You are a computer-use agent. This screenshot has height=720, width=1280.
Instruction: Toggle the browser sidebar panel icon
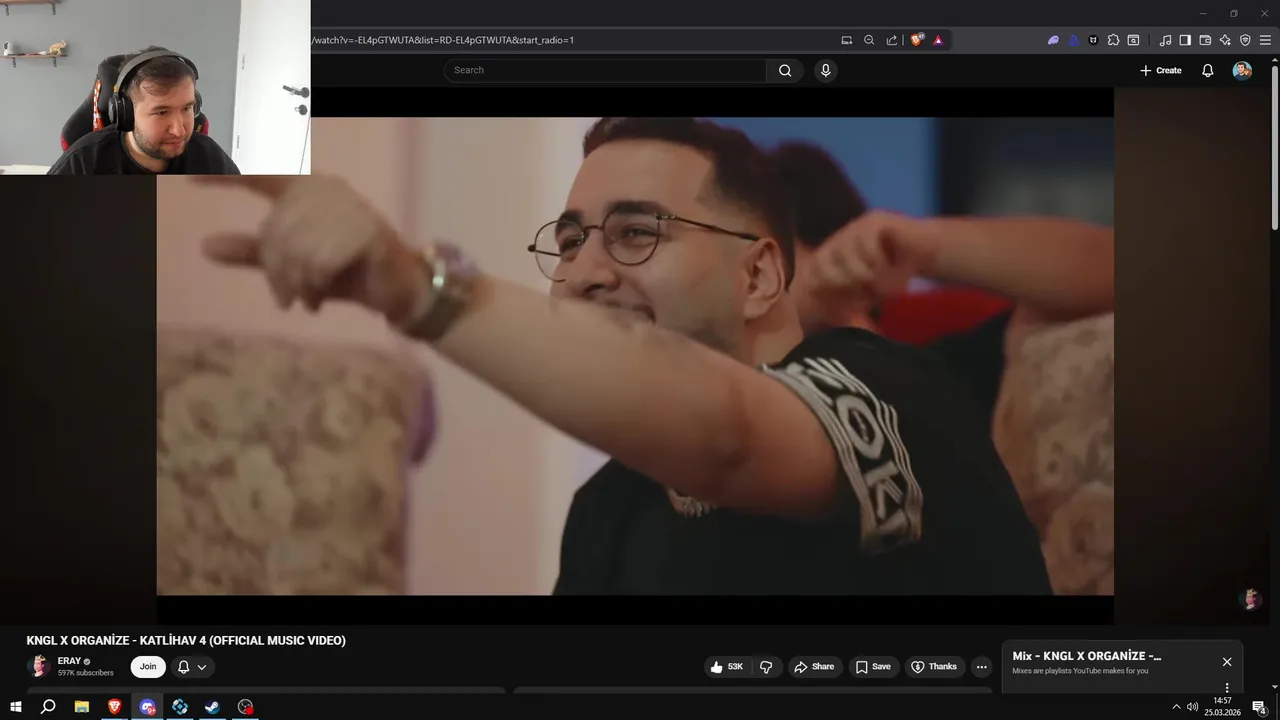1185,40
